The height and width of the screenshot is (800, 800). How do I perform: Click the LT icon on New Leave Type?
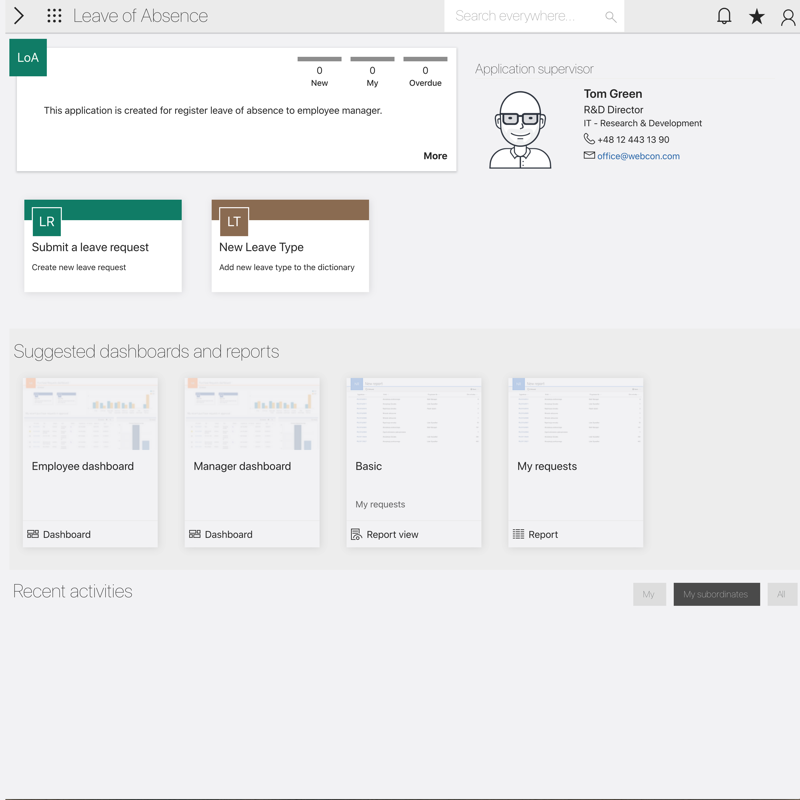click(x=234, y=221)
